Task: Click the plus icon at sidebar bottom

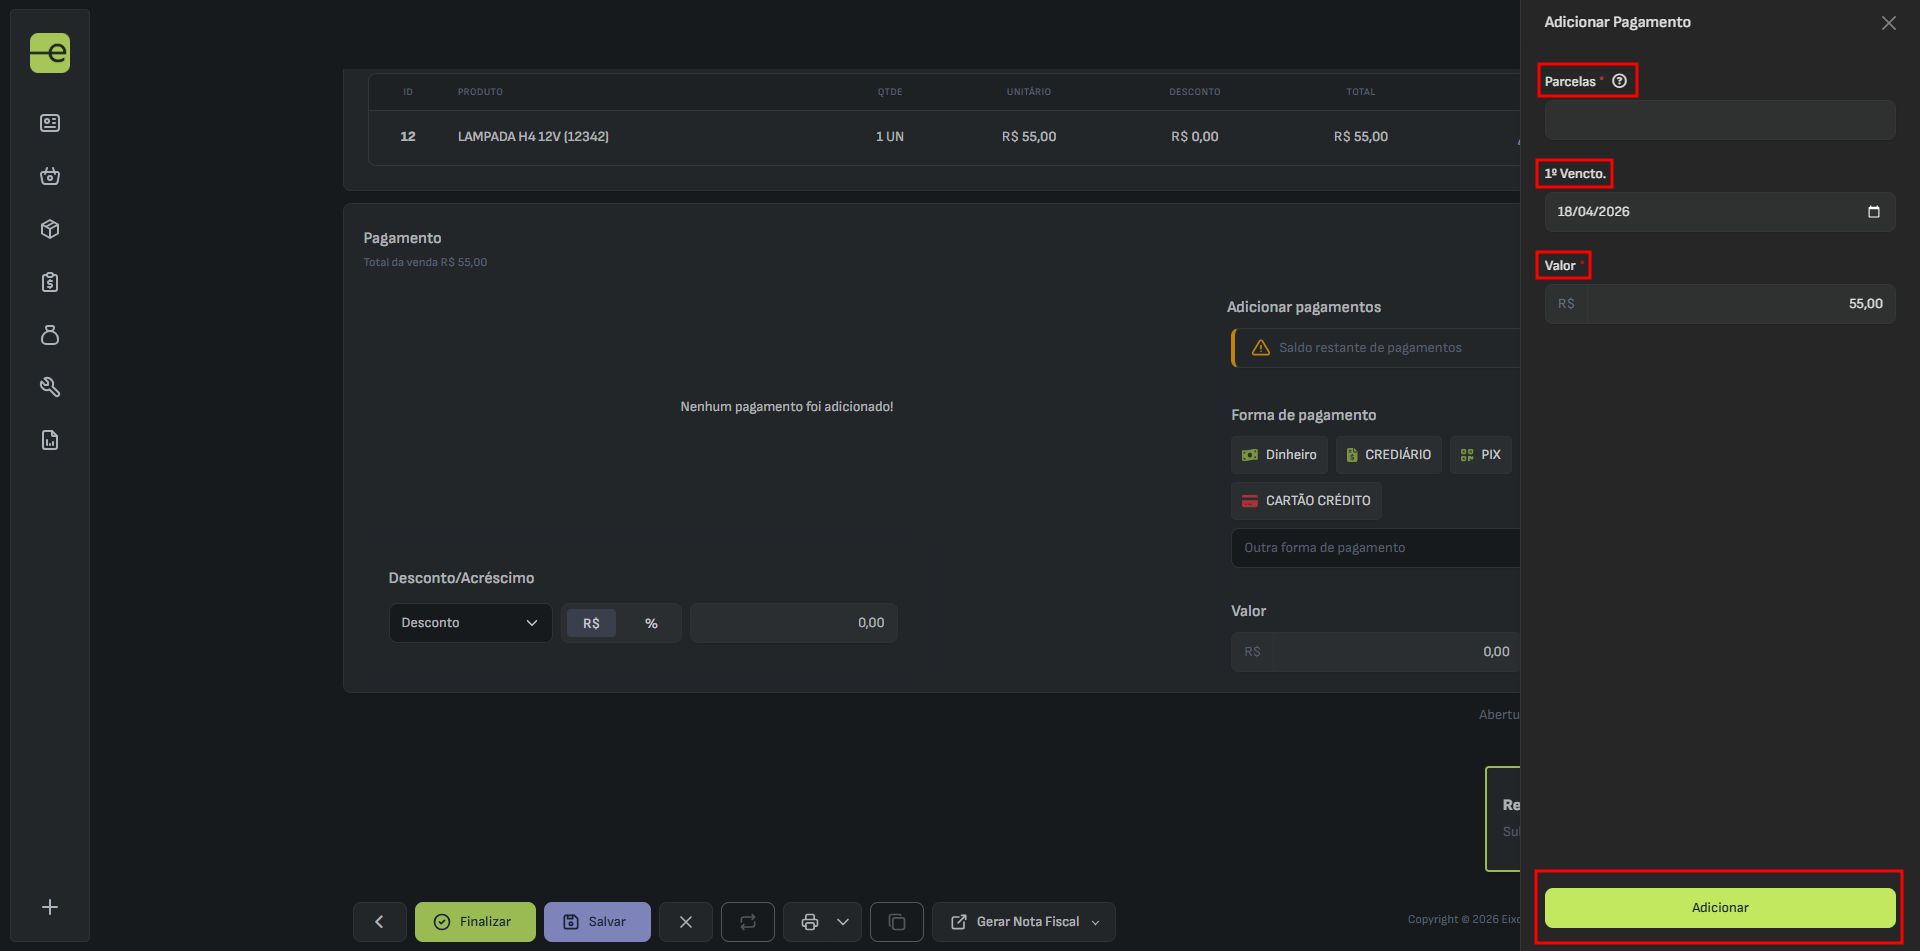Action: (x=50, y=907)
